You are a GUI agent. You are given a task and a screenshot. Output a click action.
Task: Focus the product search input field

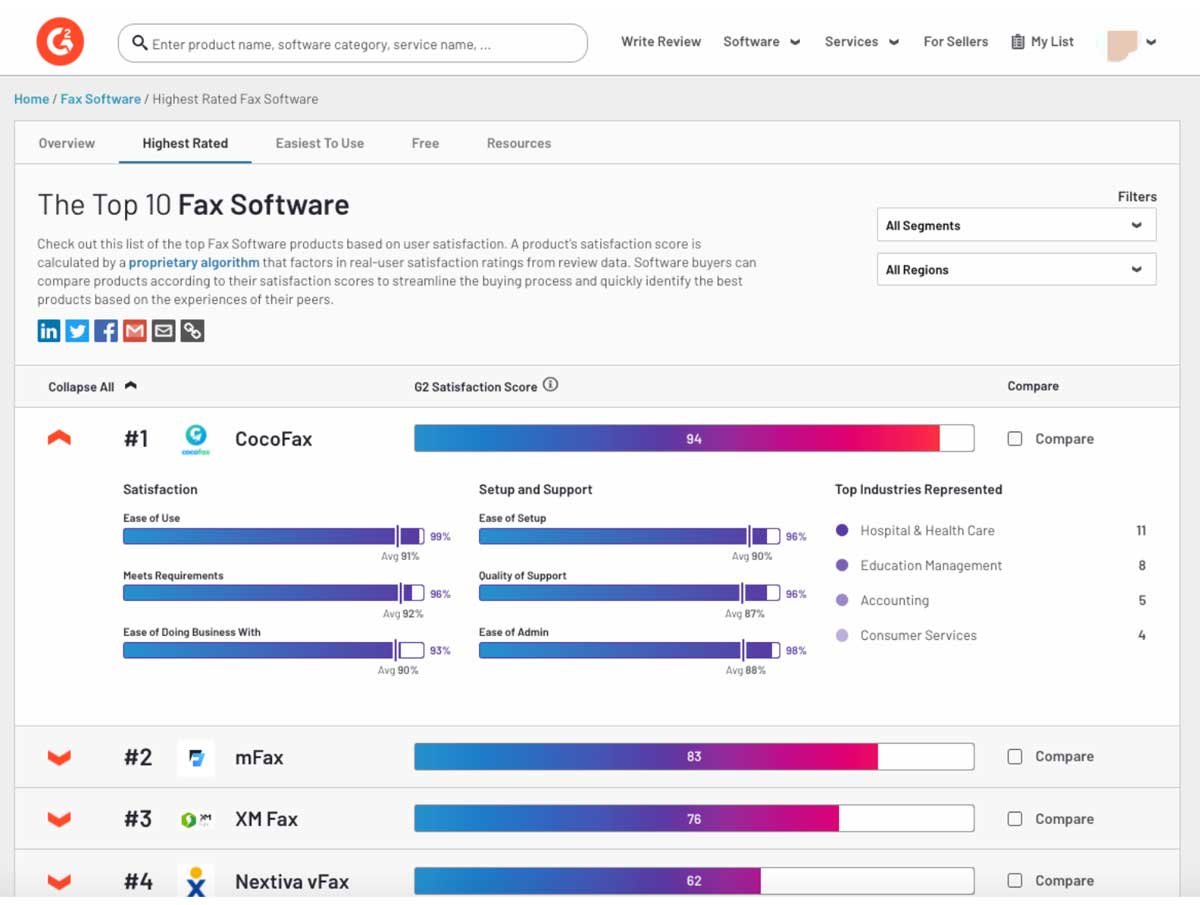point(353,44)
